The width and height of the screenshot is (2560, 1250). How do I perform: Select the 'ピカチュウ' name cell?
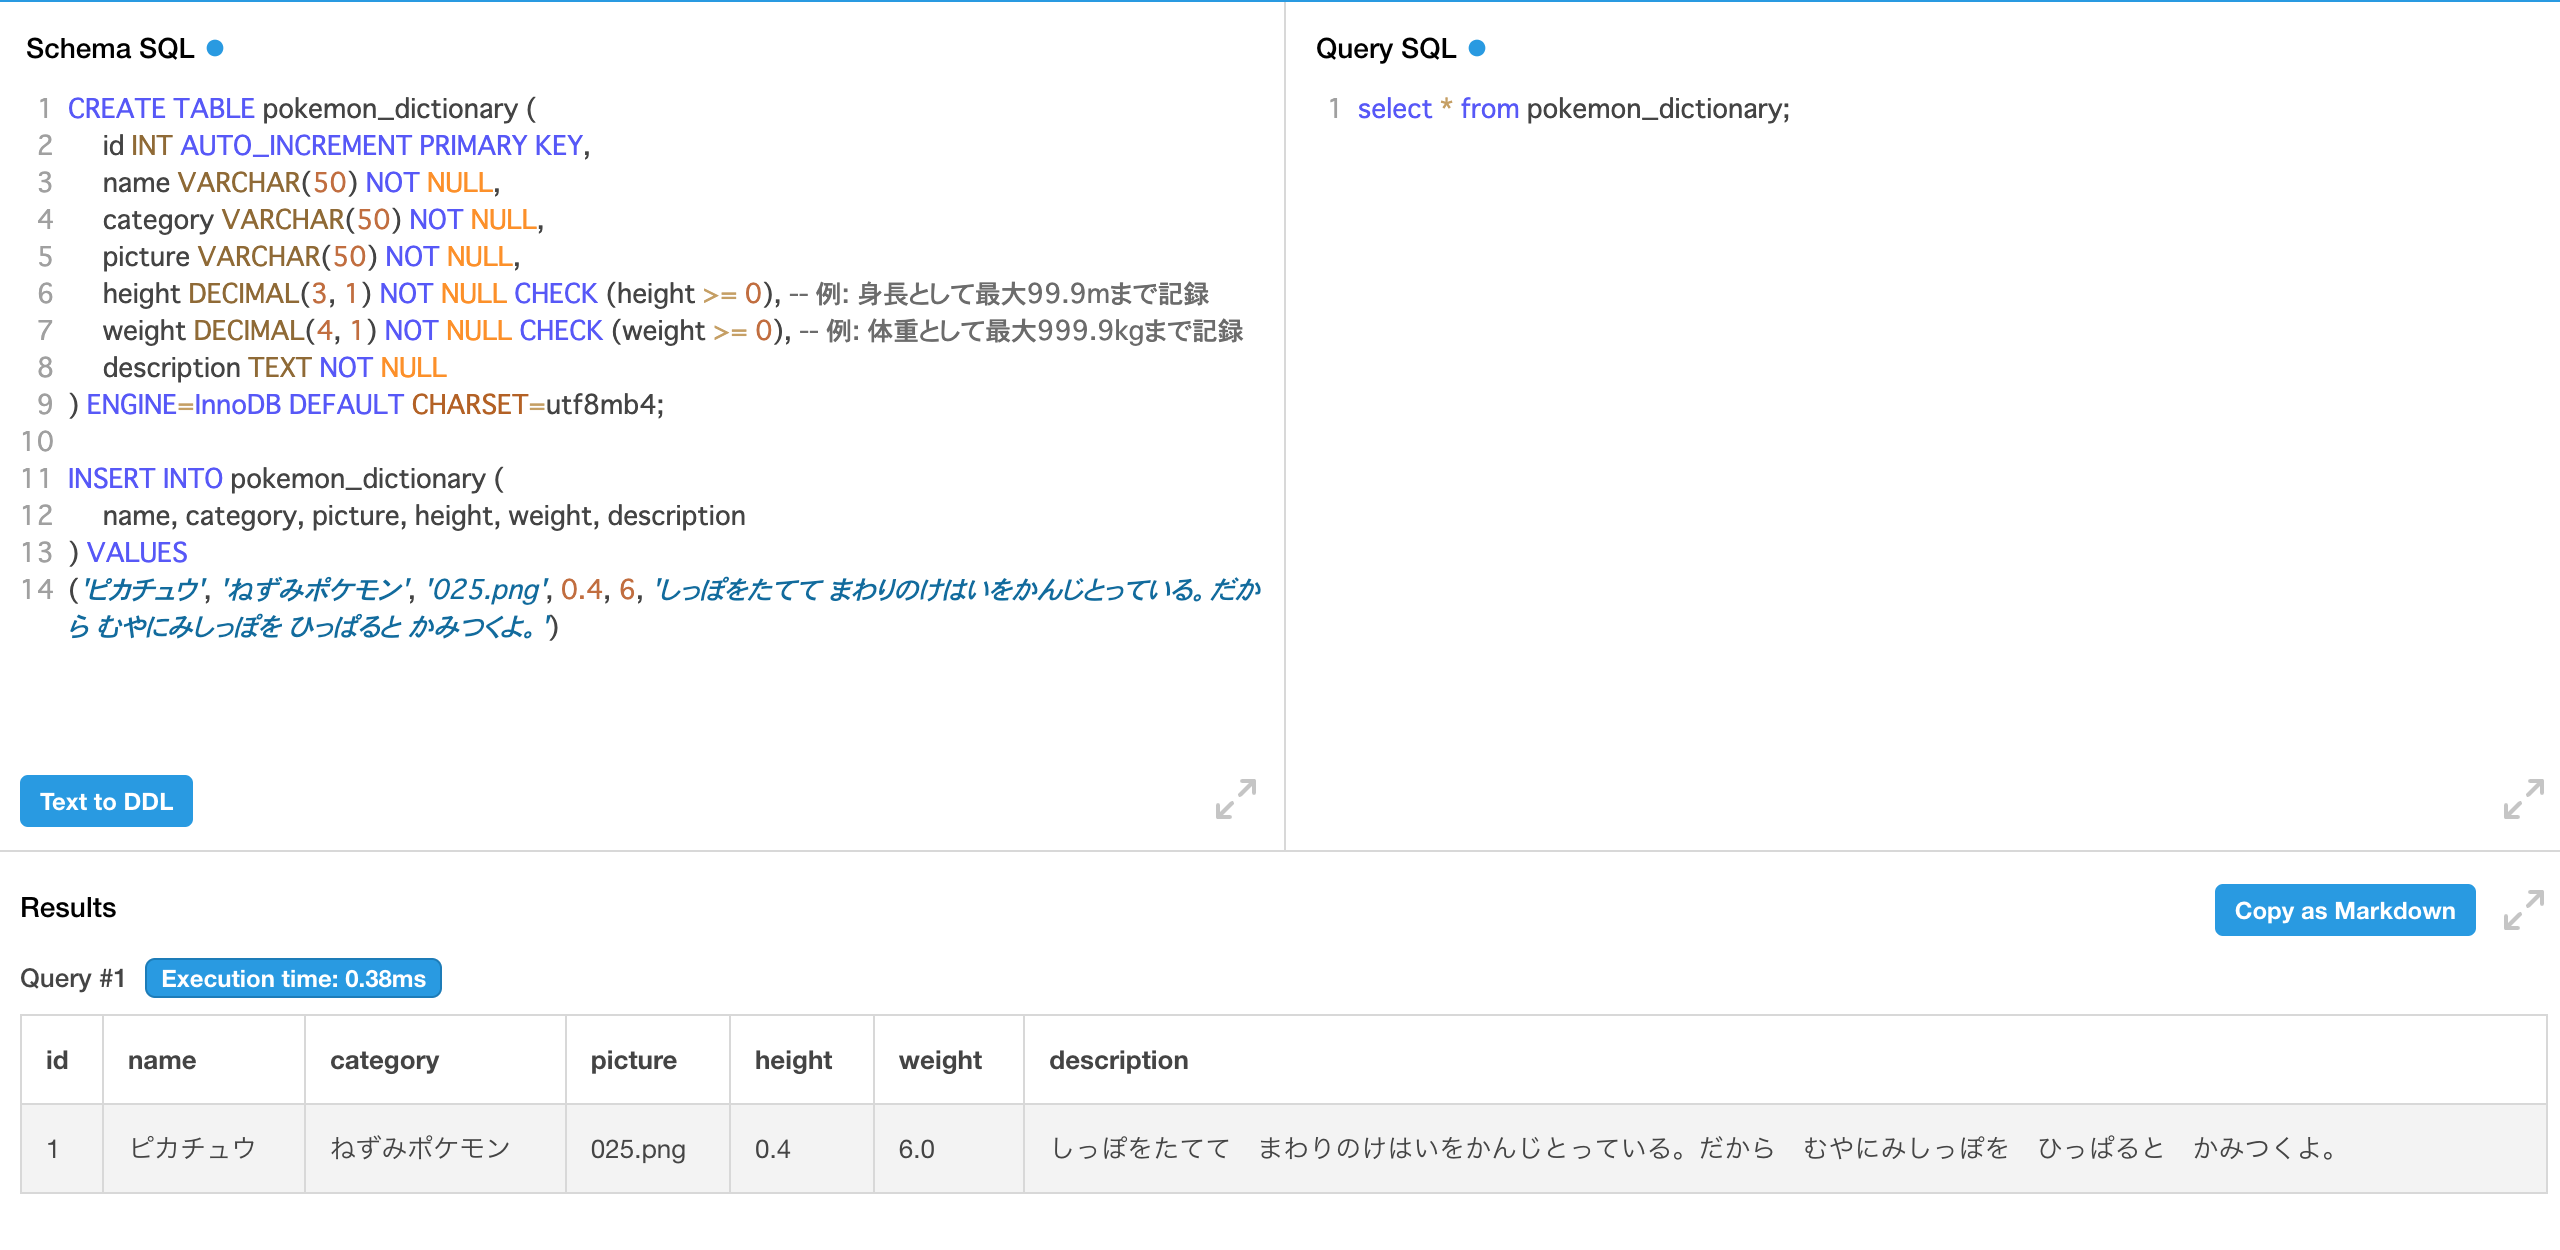tap(203, 1148)
